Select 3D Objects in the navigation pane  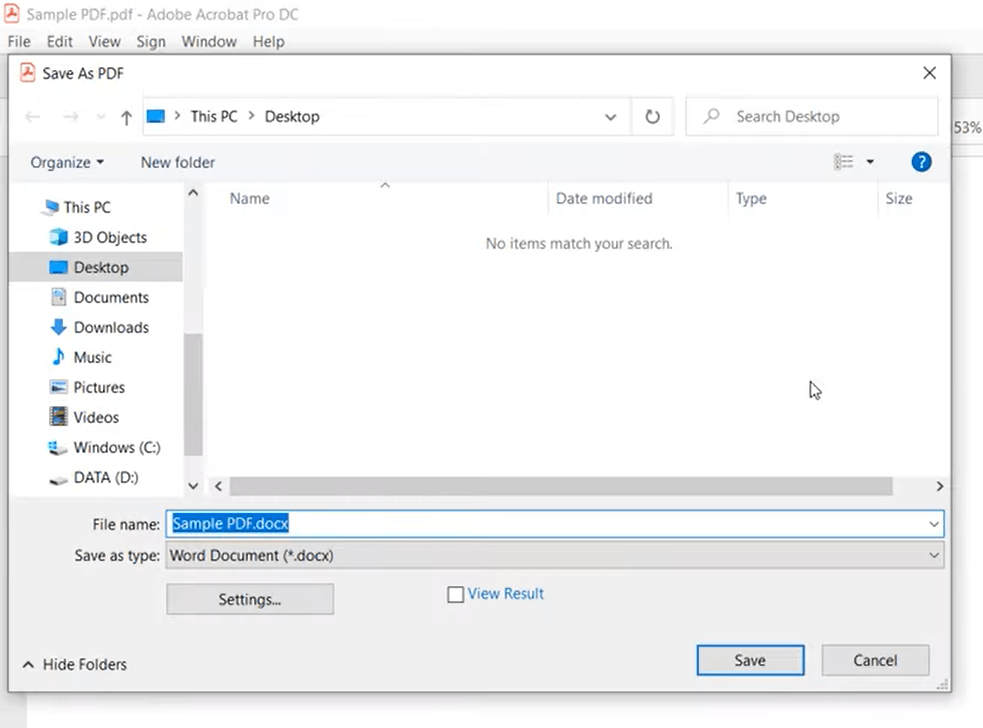(x=105, y=237)
